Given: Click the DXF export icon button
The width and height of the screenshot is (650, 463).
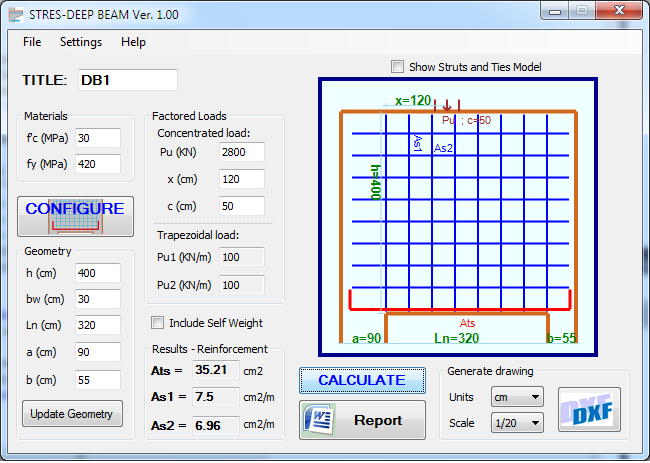Looking at the screenshot, I should pos(589,410).
